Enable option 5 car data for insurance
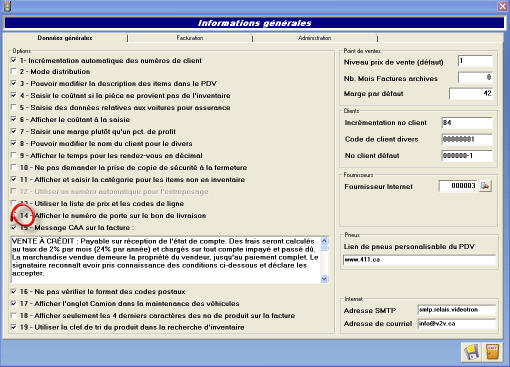 14,107
